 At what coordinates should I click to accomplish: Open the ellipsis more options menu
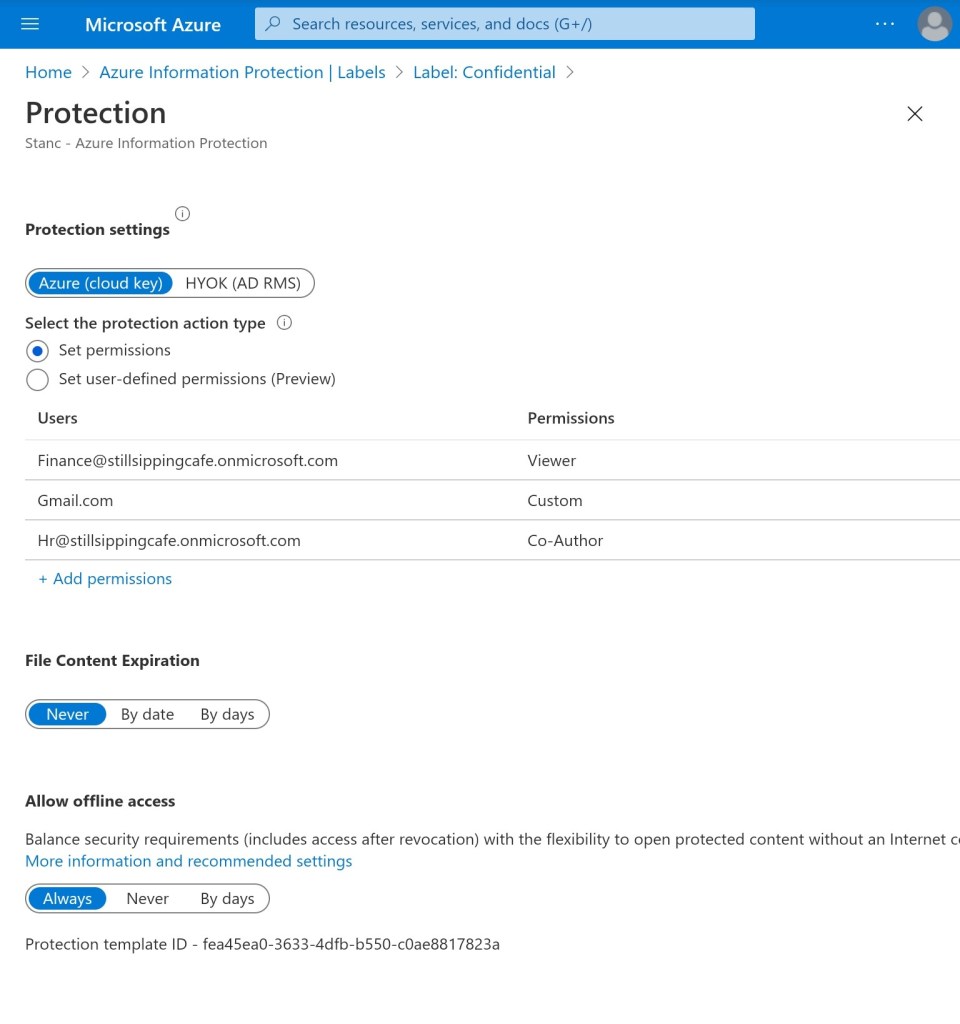(884, 24)
